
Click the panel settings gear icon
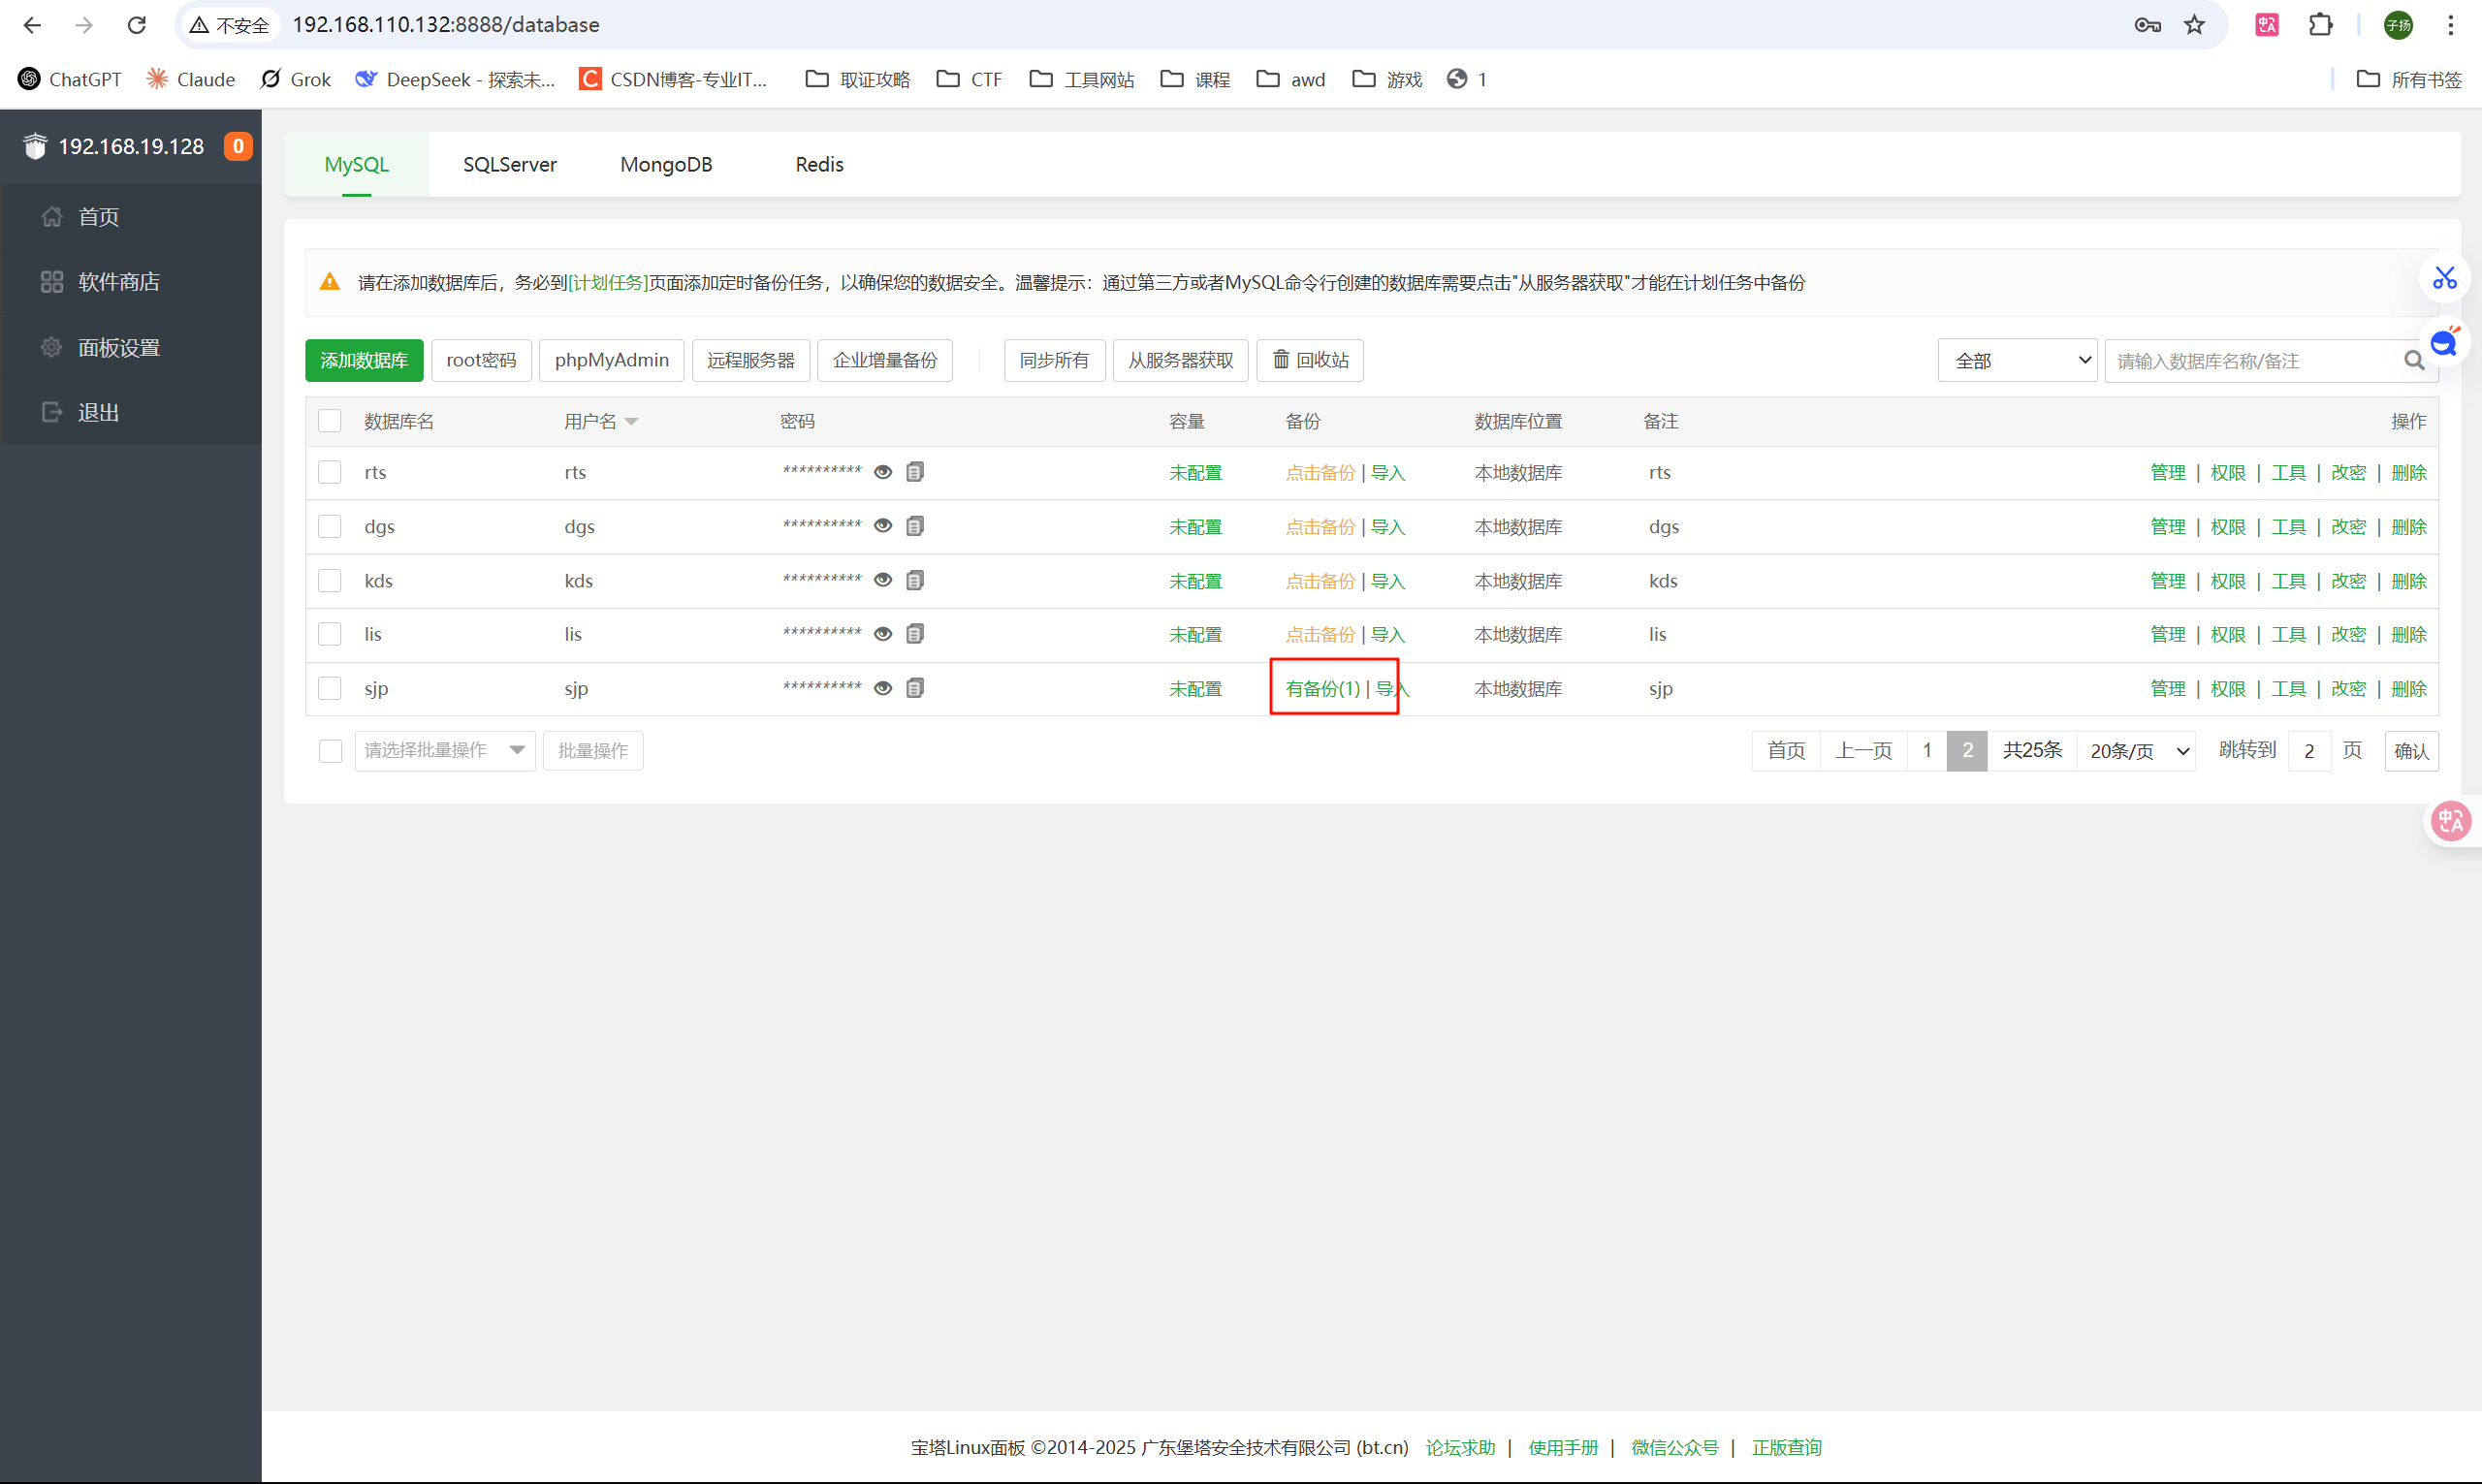pos(52,348)
